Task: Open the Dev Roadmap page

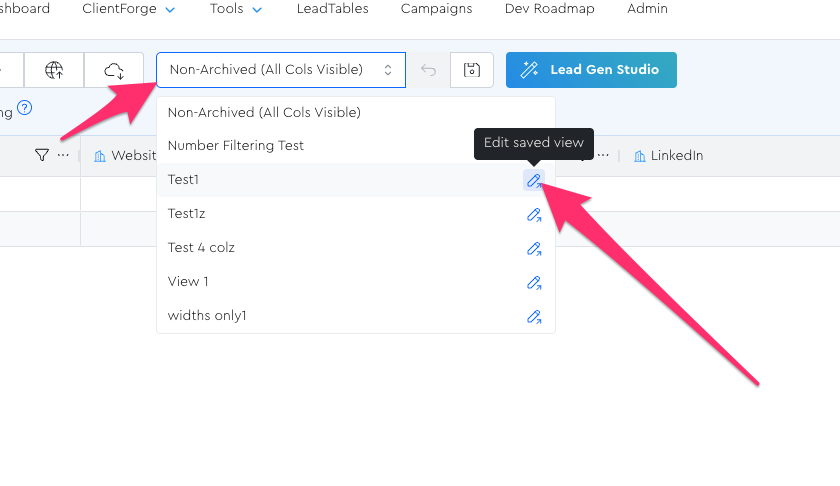Action: [549, 9]
